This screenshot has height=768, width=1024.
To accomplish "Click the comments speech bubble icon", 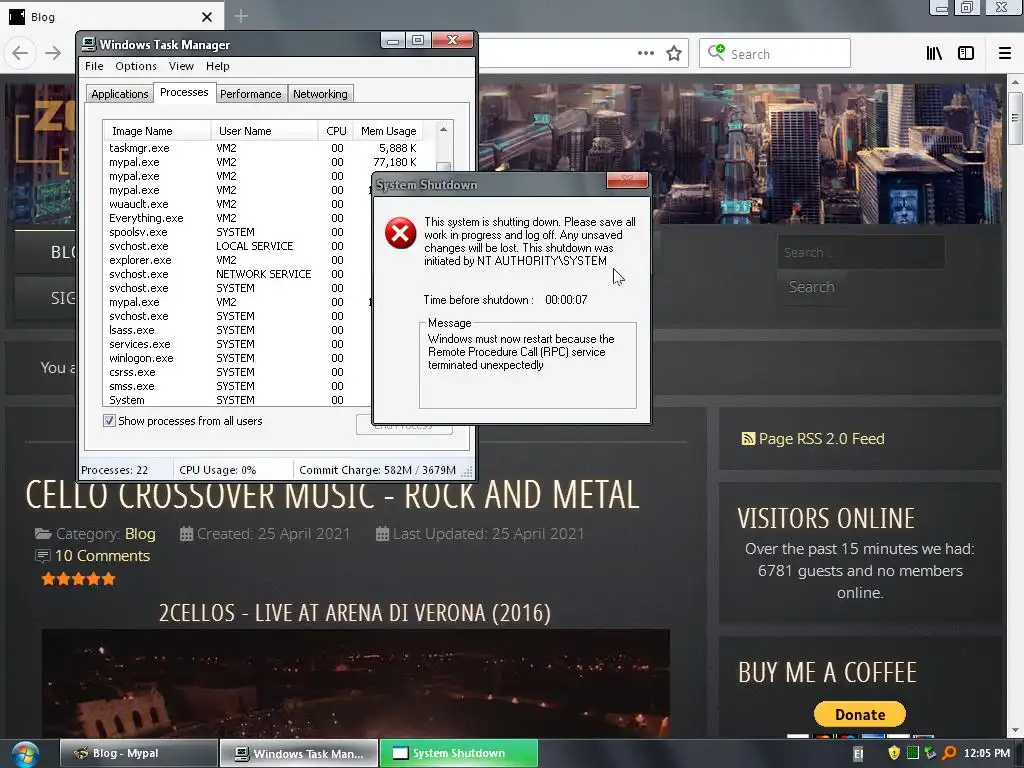I will [x=42, y=556].
